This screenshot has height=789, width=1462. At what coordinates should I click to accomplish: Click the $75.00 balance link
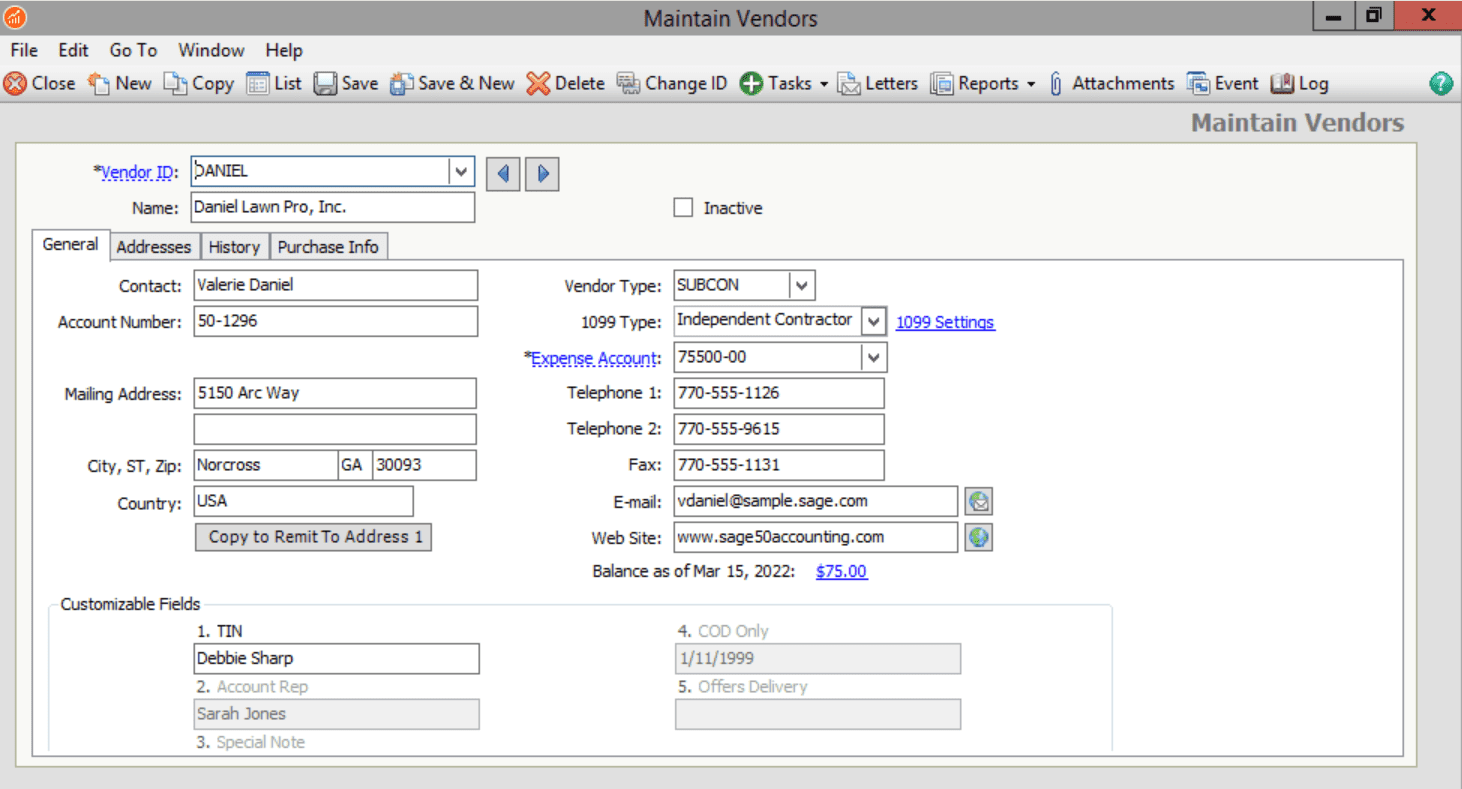(x=841, y=572)
